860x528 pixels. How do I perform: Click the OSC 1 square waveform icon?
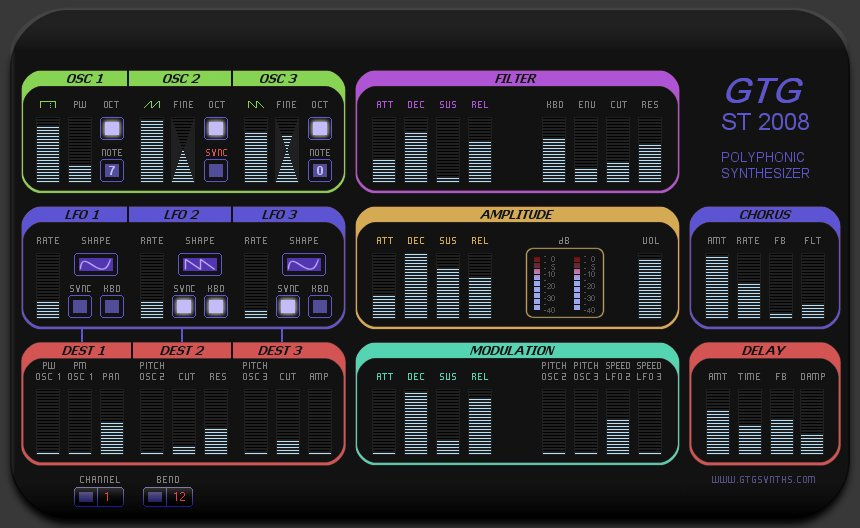point(47,104)
